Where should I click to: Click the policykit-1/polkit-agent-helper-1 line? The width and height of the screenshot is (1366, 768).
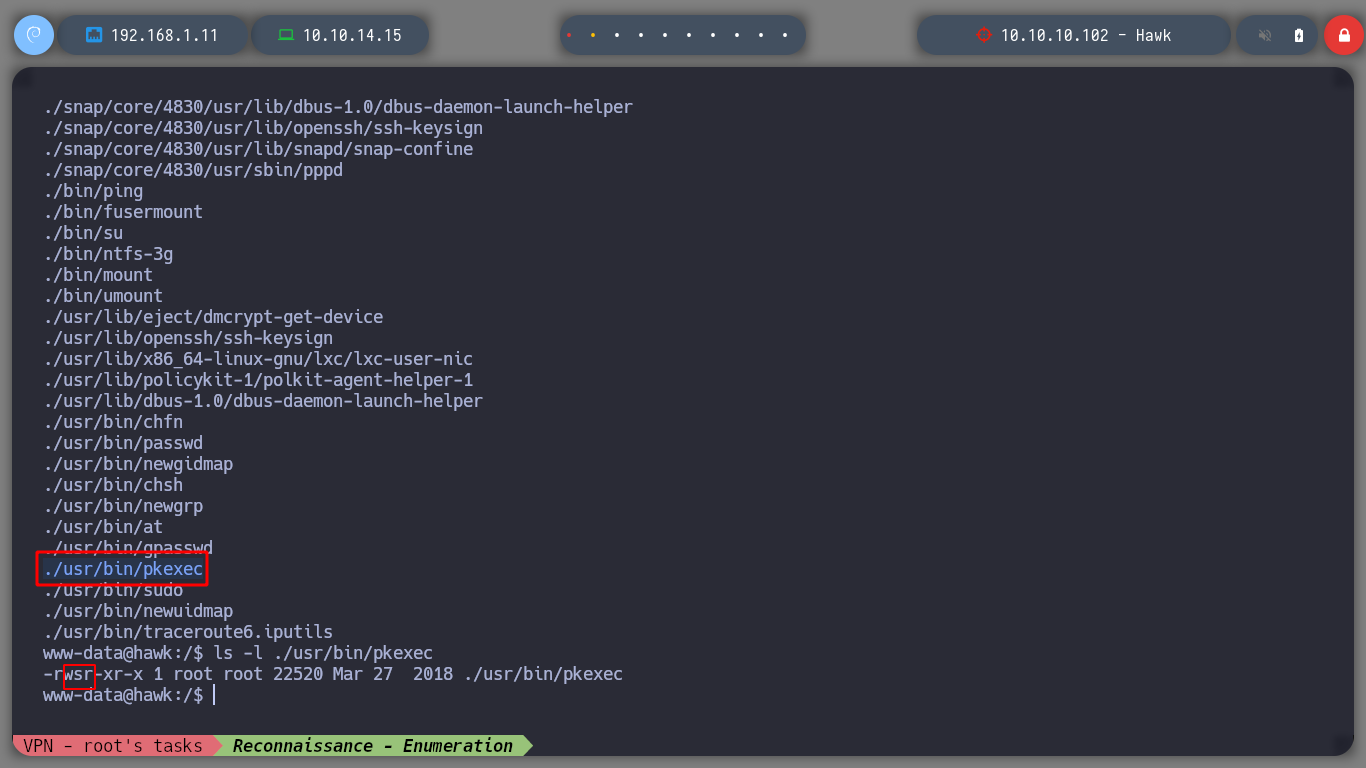[258, 380]
